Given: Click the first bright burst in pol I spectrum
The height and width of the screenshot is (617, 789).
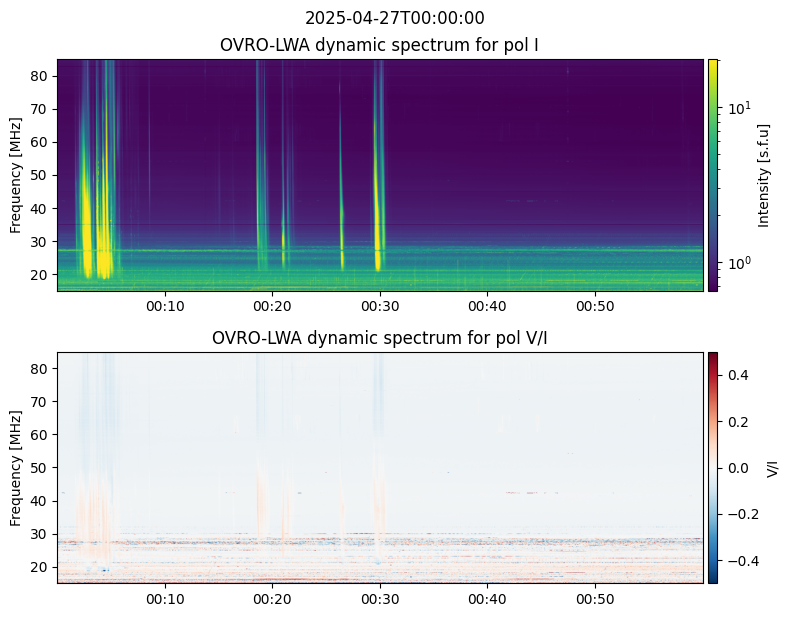Looking at the screenshot, I should coord(86,226).
